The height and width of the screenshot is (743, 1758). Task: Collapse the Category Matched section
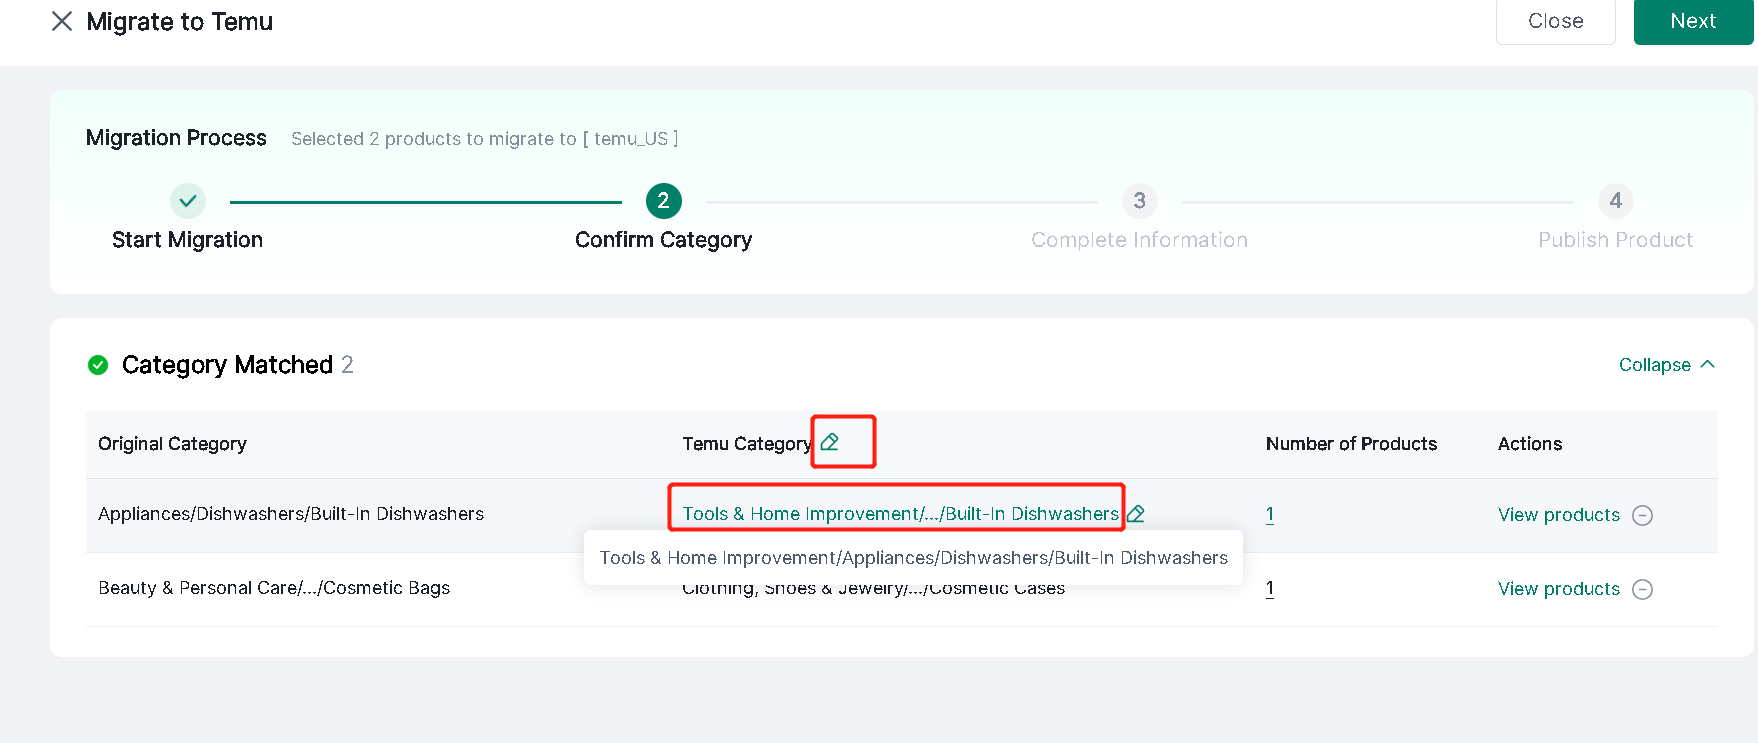coord(1667,365)
